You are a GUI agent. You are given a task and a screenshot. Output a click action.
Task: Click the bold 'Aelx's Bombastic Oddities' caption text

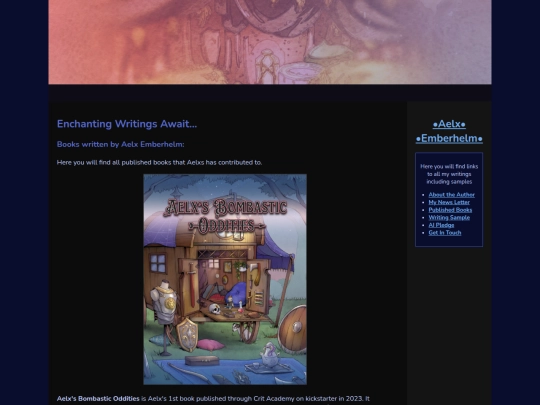coord(98,398)
